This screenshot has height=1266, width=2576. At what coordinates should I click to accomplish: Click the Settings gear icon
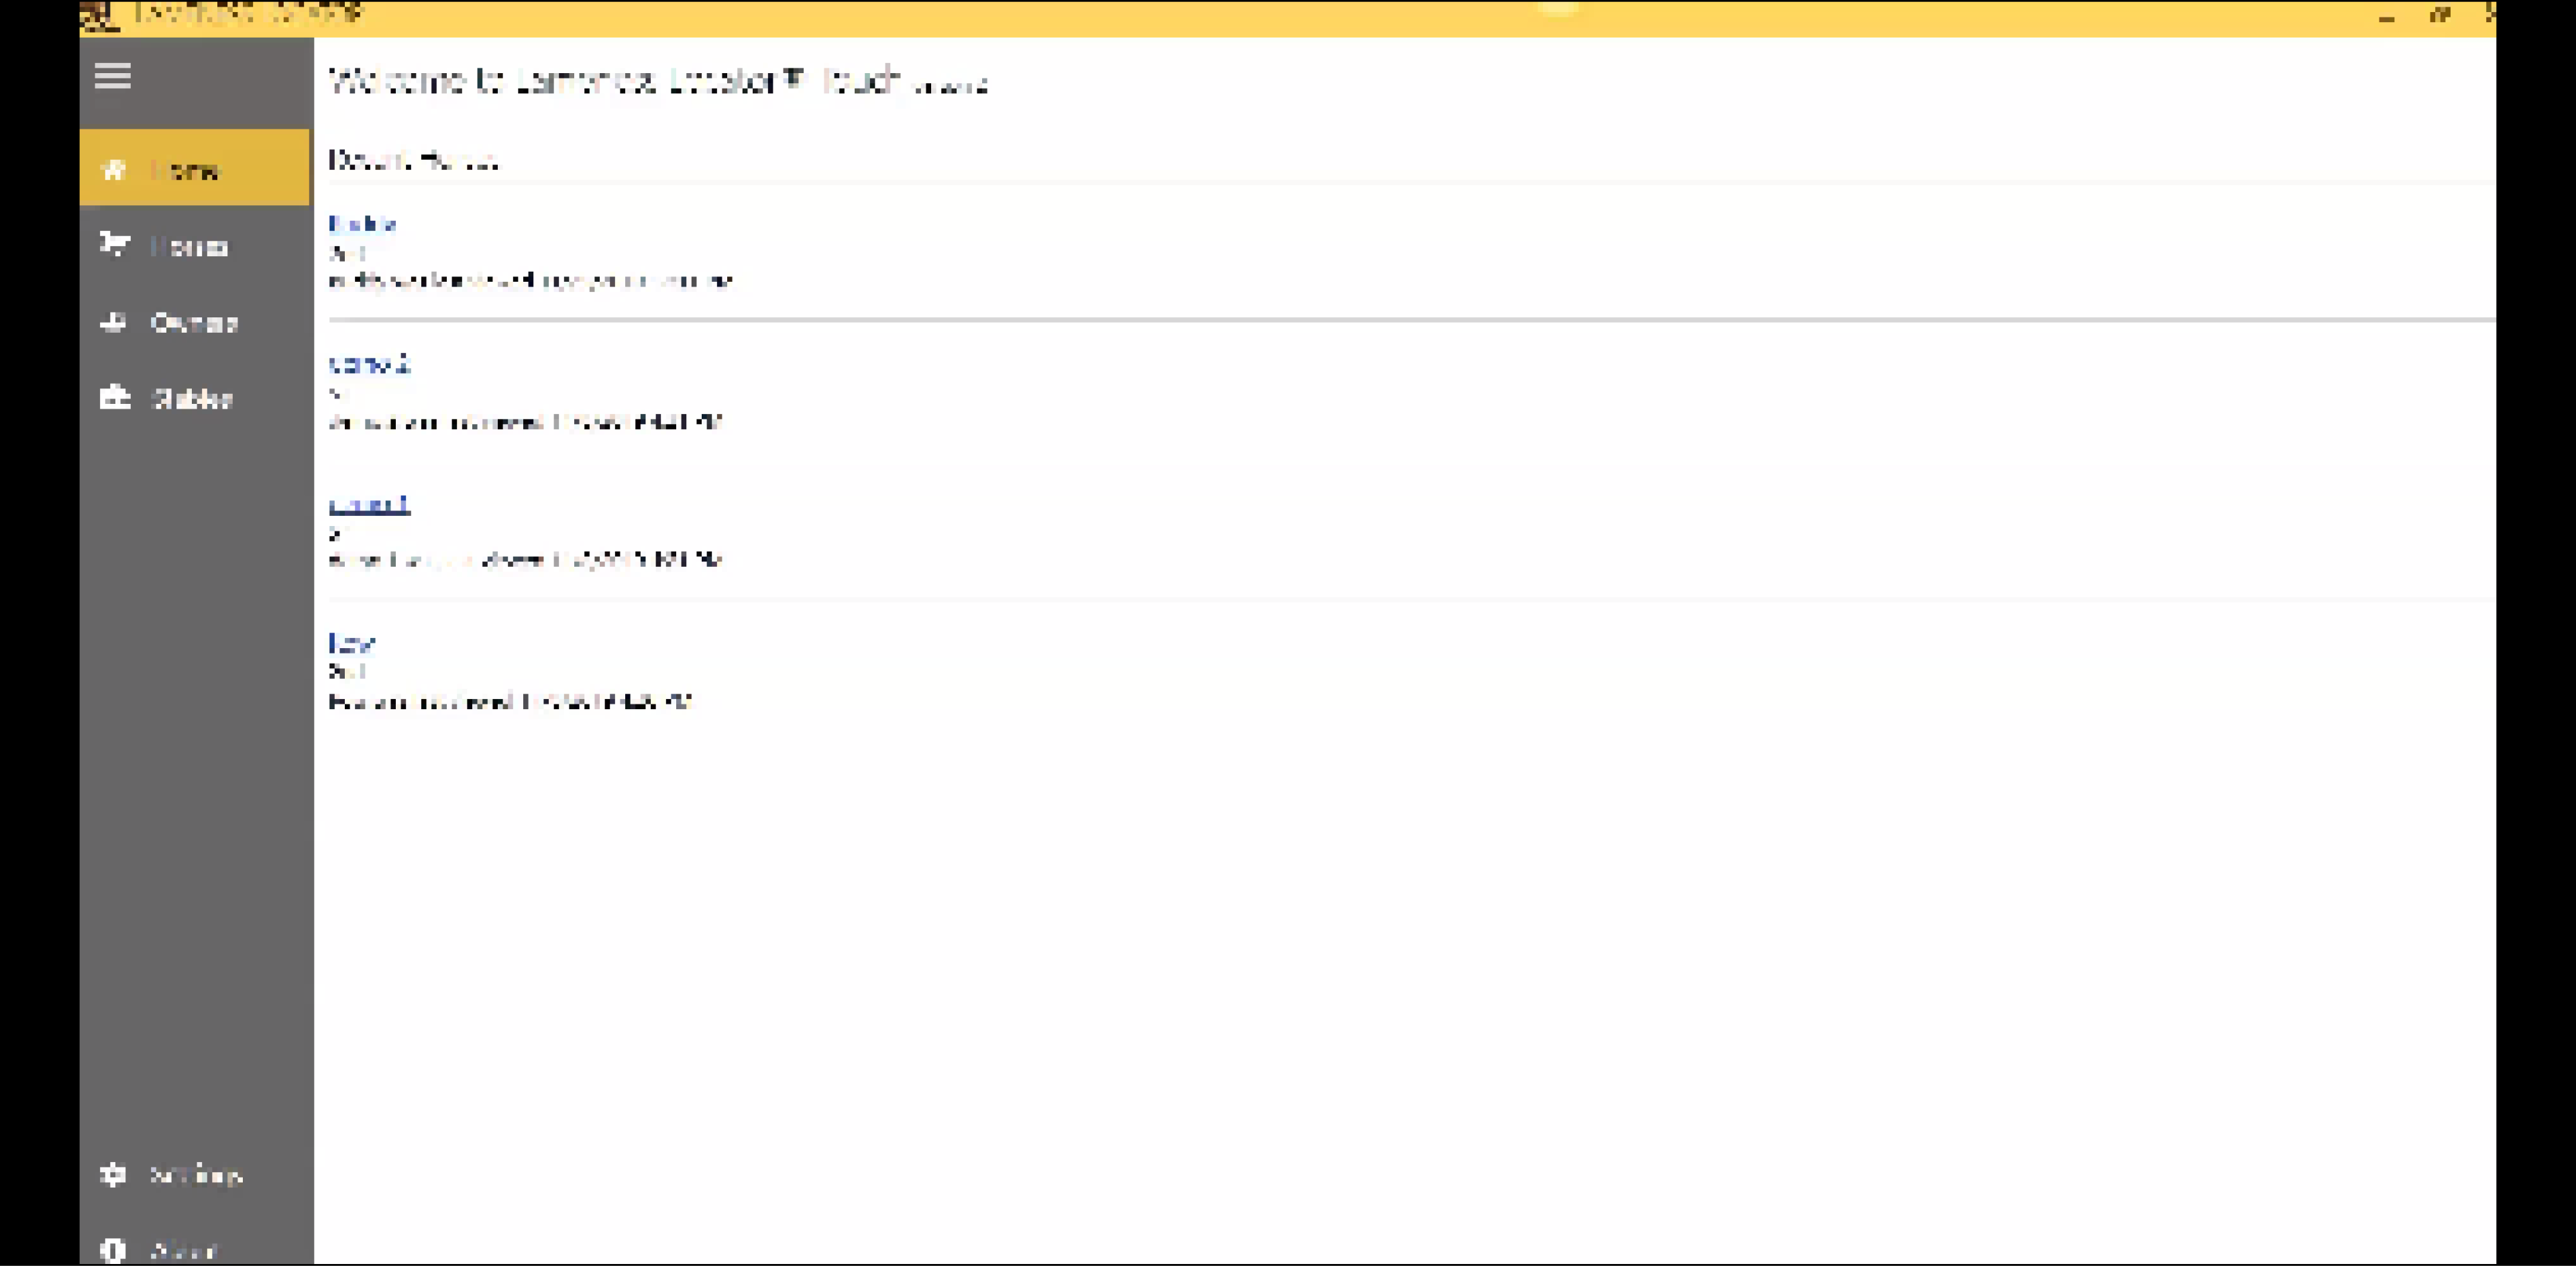click(x=113, y=1174)
